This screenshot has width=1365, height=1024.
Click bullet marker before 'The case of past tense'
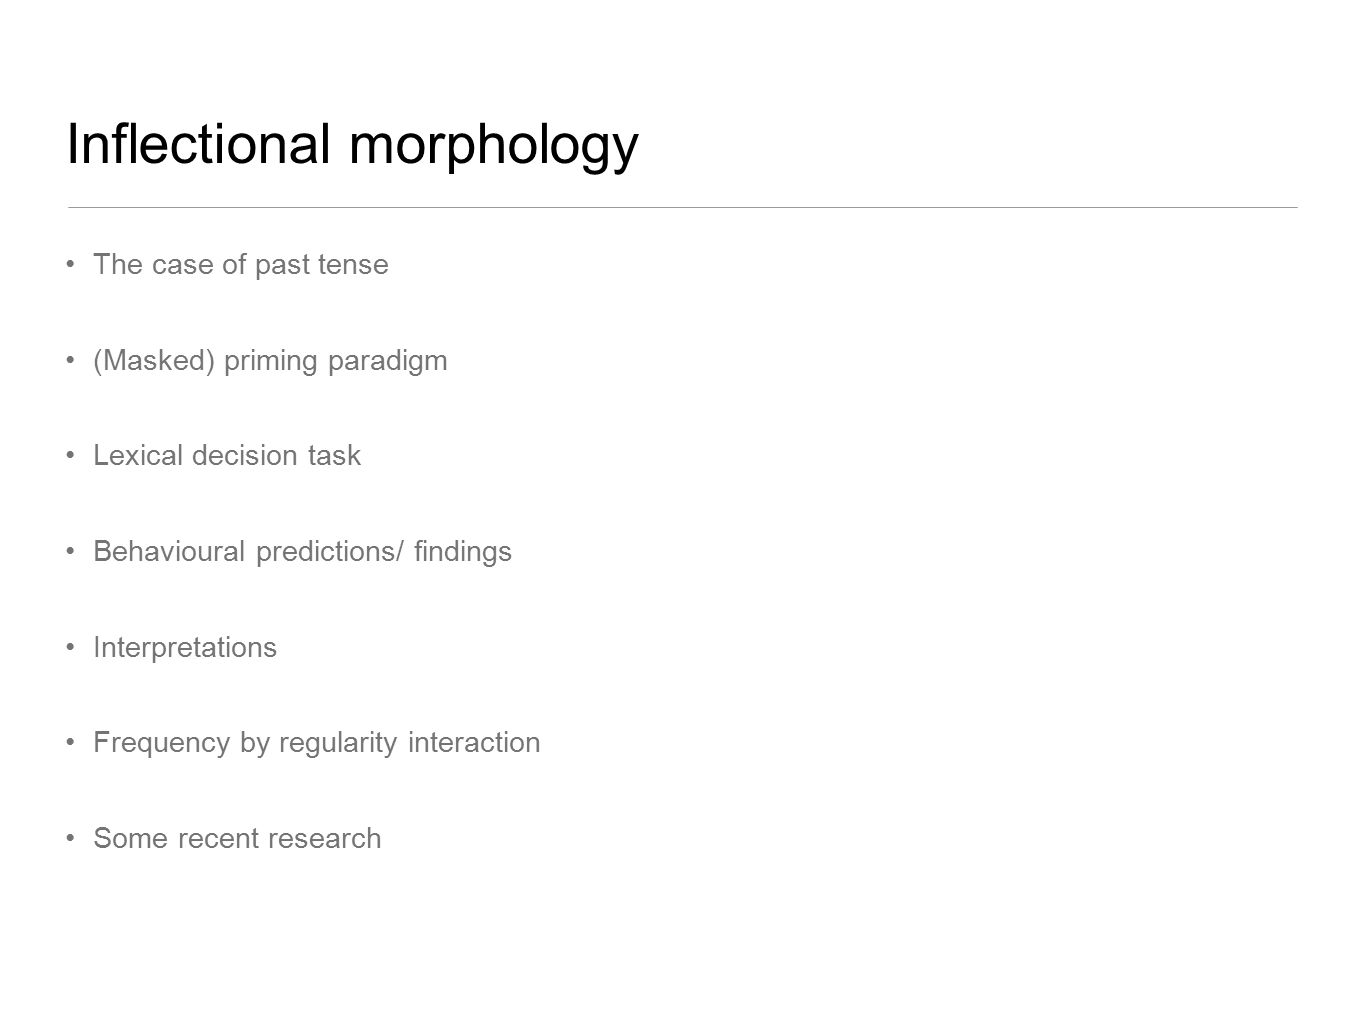70,265
